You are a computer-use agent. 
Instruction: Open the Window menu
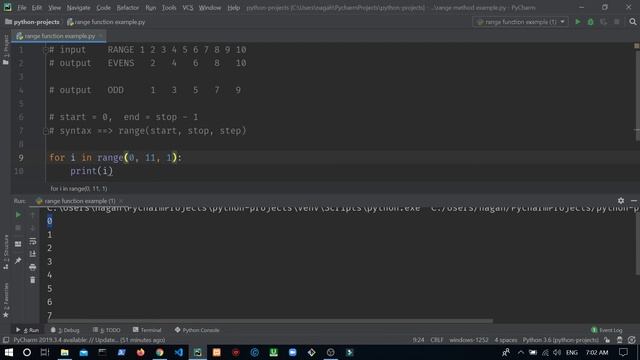[210, 8]
